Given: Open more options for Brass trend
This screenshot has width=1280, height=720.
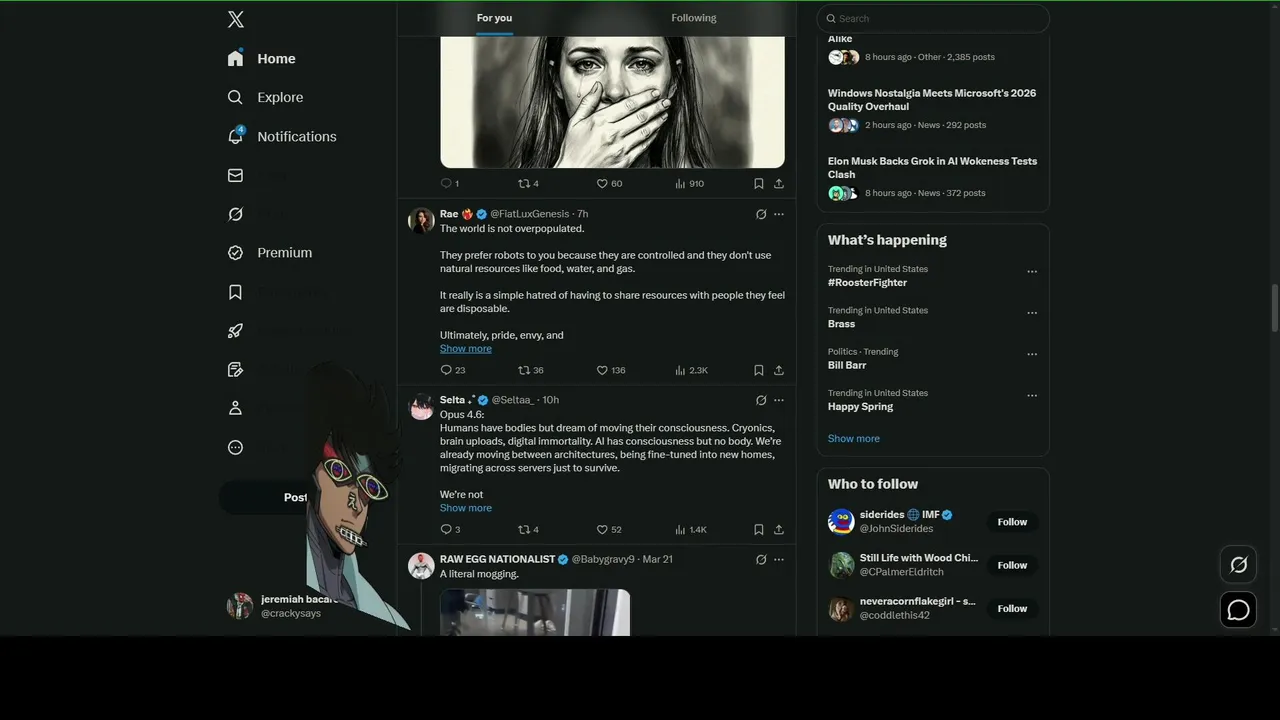Looking at the screenshot, I should click(1032, 312).
